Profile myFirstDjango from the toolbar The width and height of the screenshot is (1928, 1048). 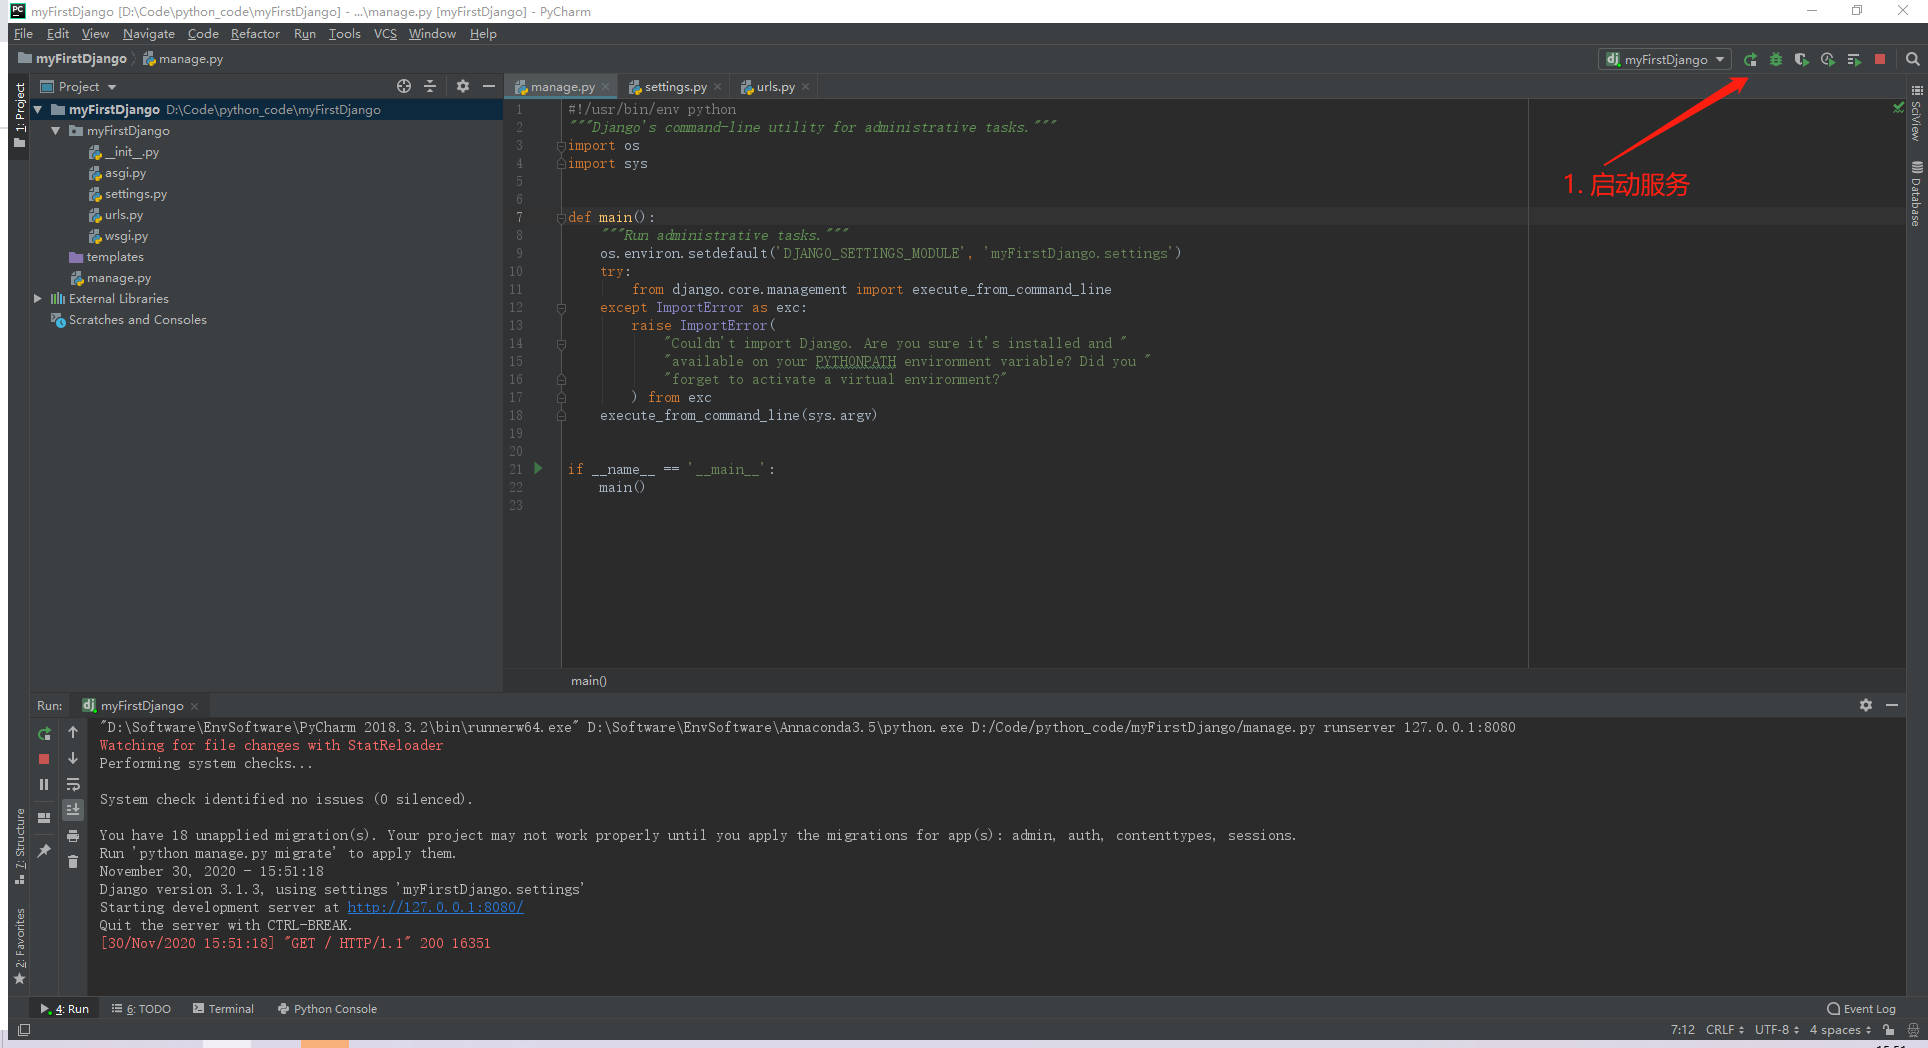(x=1828, y=60)
